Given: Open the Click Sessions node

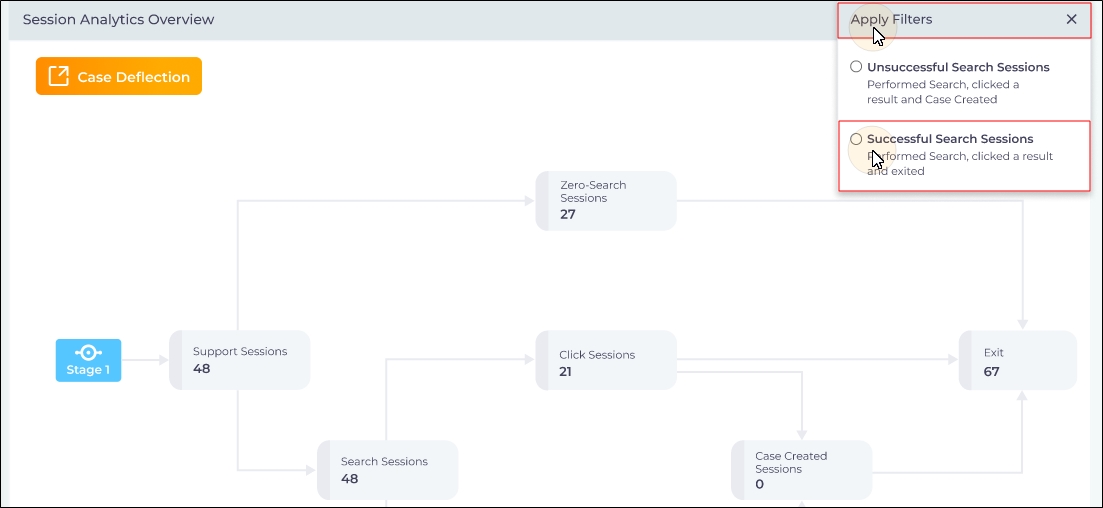Looking at the screenshot, I should pyautogui.click(x=606, y=362).
